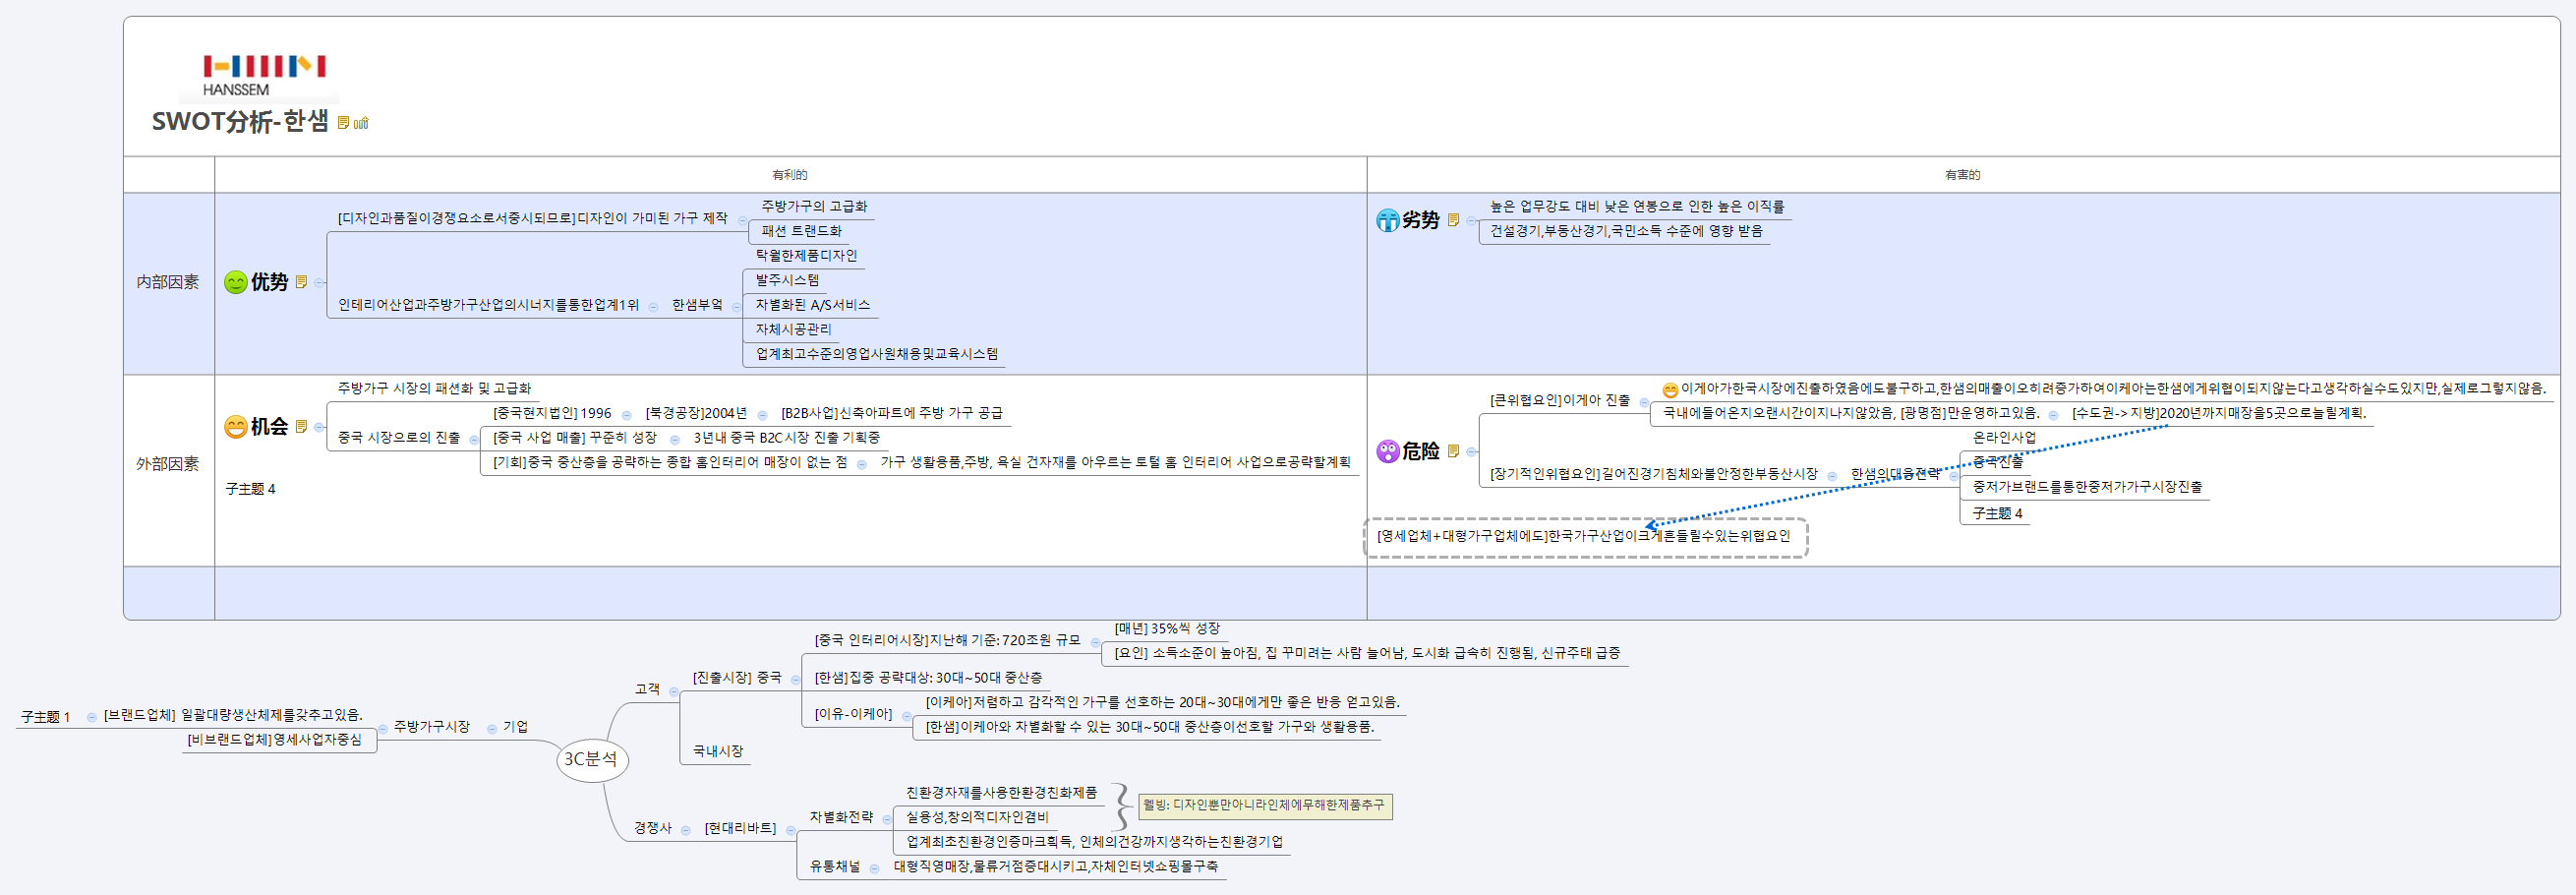
Task: Open the note icon beside SWOT分析 title
Action: (343, 123)
